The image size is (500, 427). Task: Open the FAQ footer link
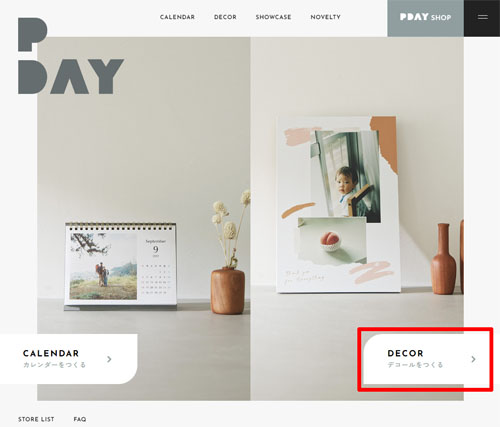pyautogui.click(x=80, y=419)
